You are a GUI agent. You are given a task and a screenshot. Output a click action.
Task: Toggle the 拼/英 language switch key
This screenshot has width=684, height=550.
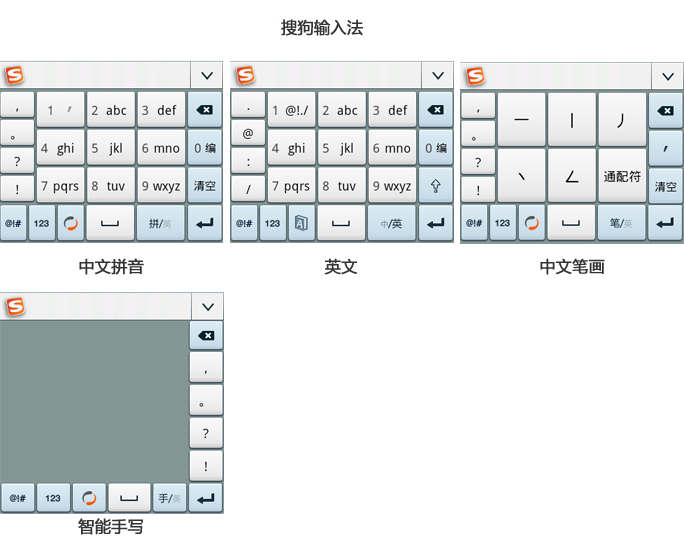(x=161, y=223)
